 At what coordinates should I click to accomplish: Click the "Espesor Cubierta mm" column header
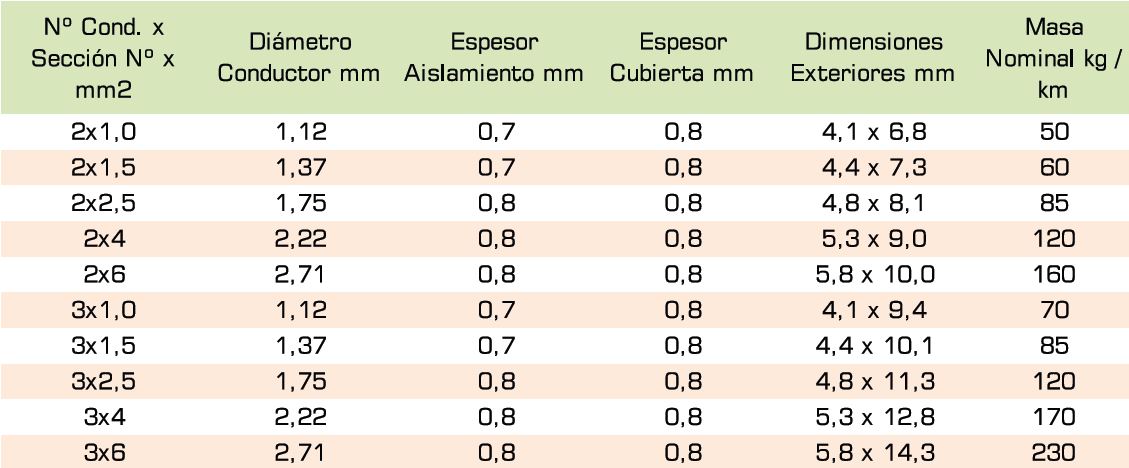[x=684, y=59]
